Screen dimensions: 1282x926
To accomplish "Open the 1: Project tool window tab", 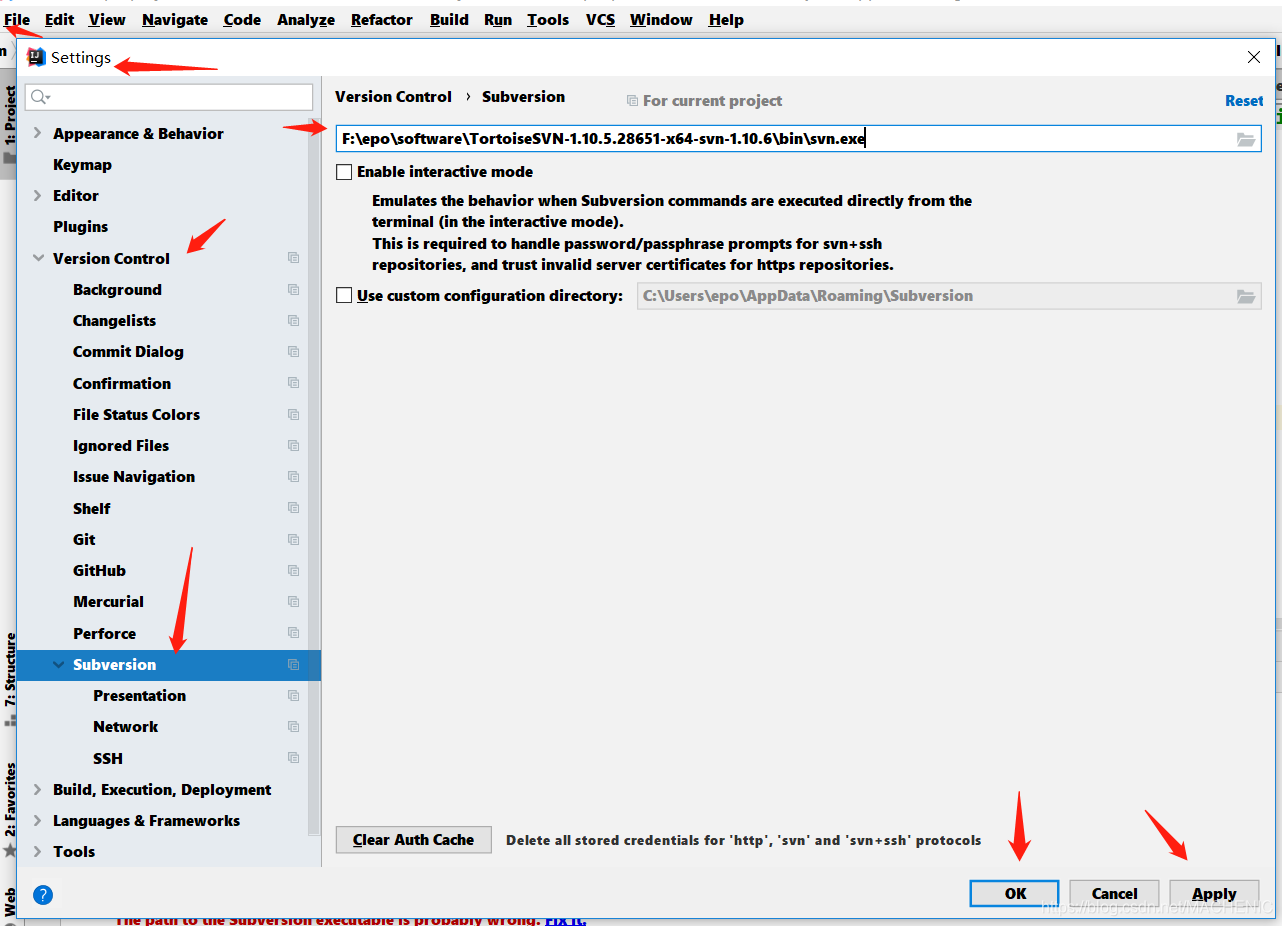I will (x=10, y=125).
